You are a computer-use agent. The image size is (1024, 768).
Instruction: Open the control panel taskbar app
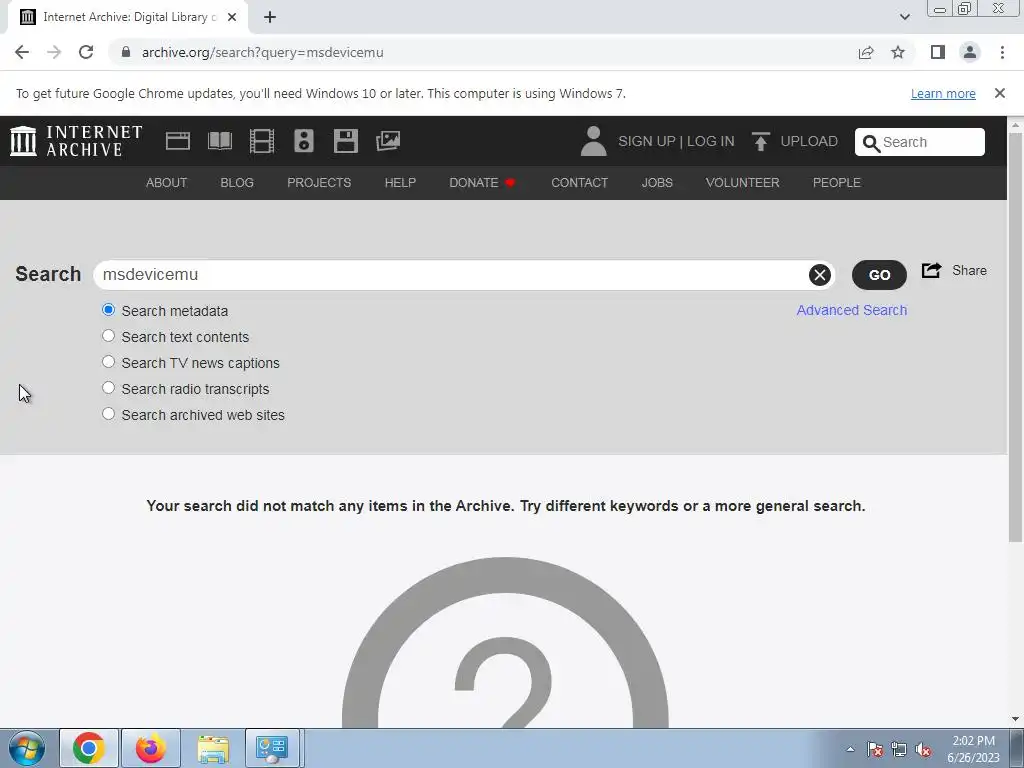272,748
